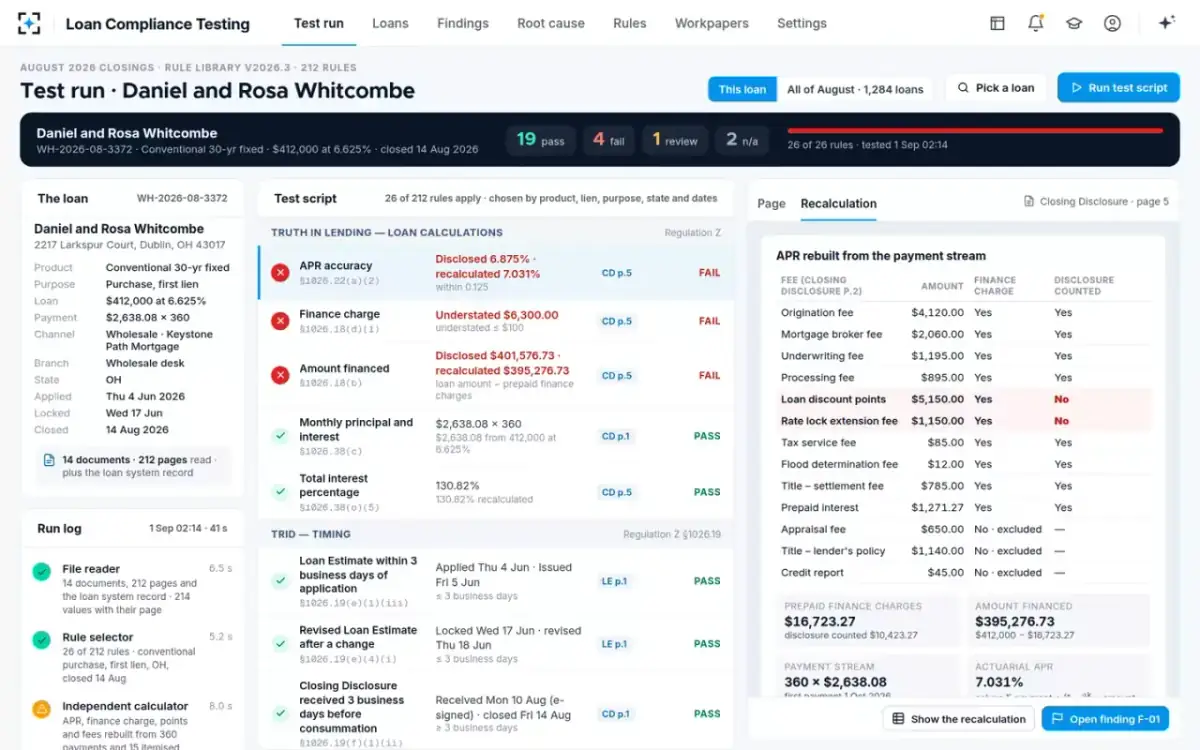Click Run test script button
Screen dimensions: 1200x750
point(1118,88)
